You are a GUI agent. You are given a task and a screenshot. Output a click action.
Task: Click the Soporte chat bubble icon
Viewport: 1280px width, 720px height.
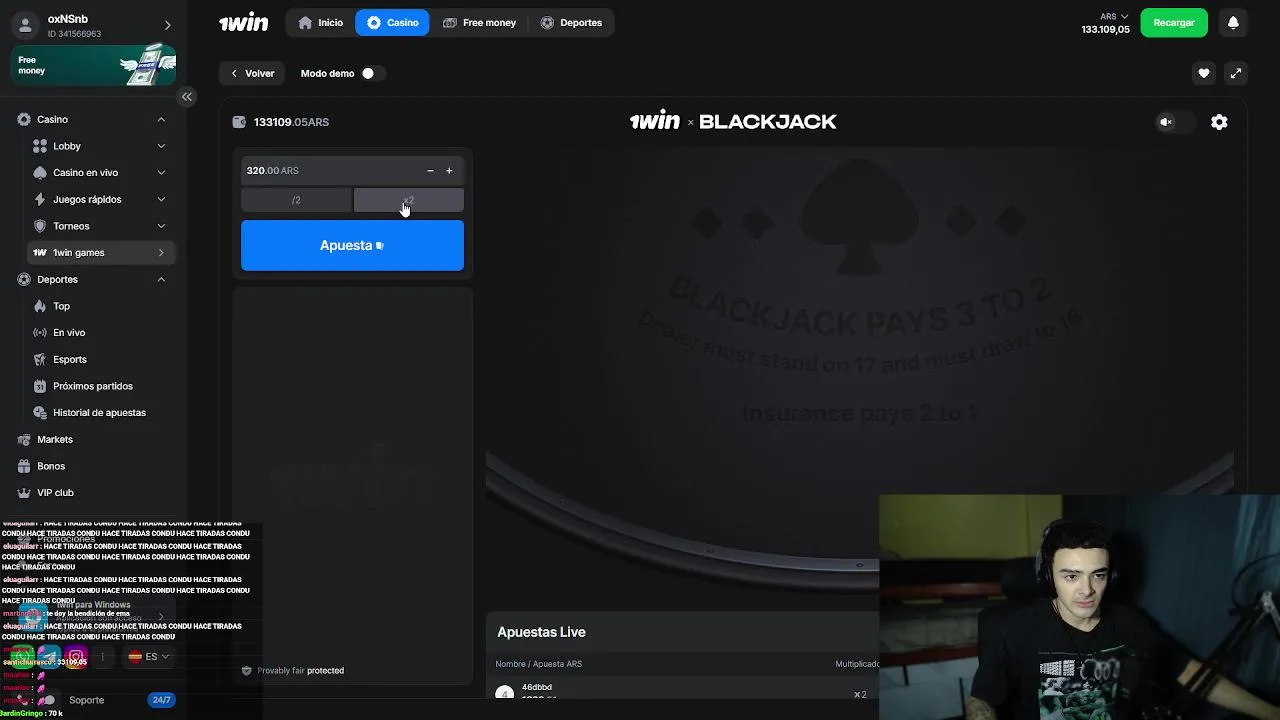47,700
